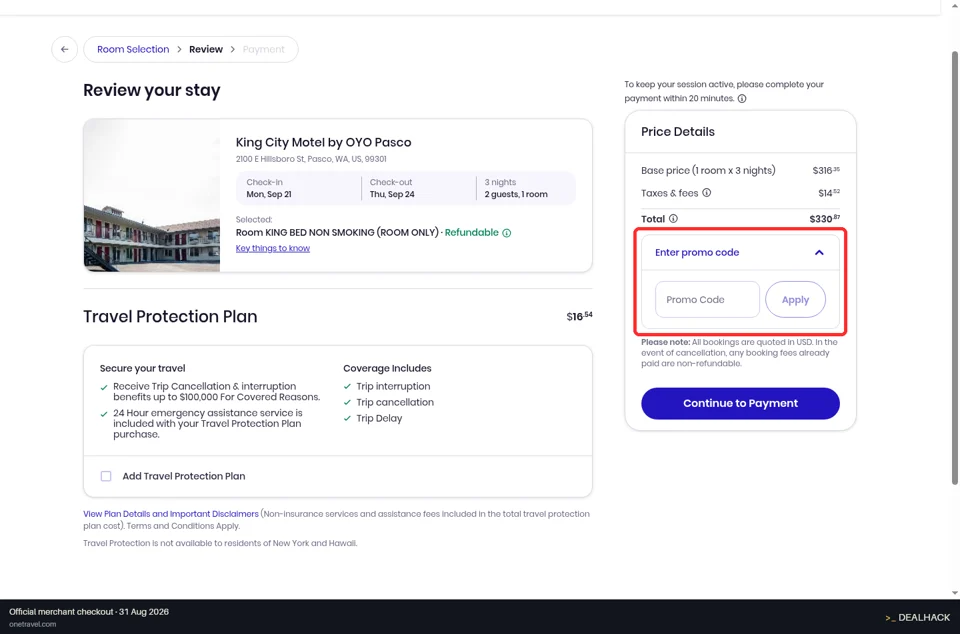Click Travel Protection Plan price $16.54

pyautogui.click(x=579, y=316)
